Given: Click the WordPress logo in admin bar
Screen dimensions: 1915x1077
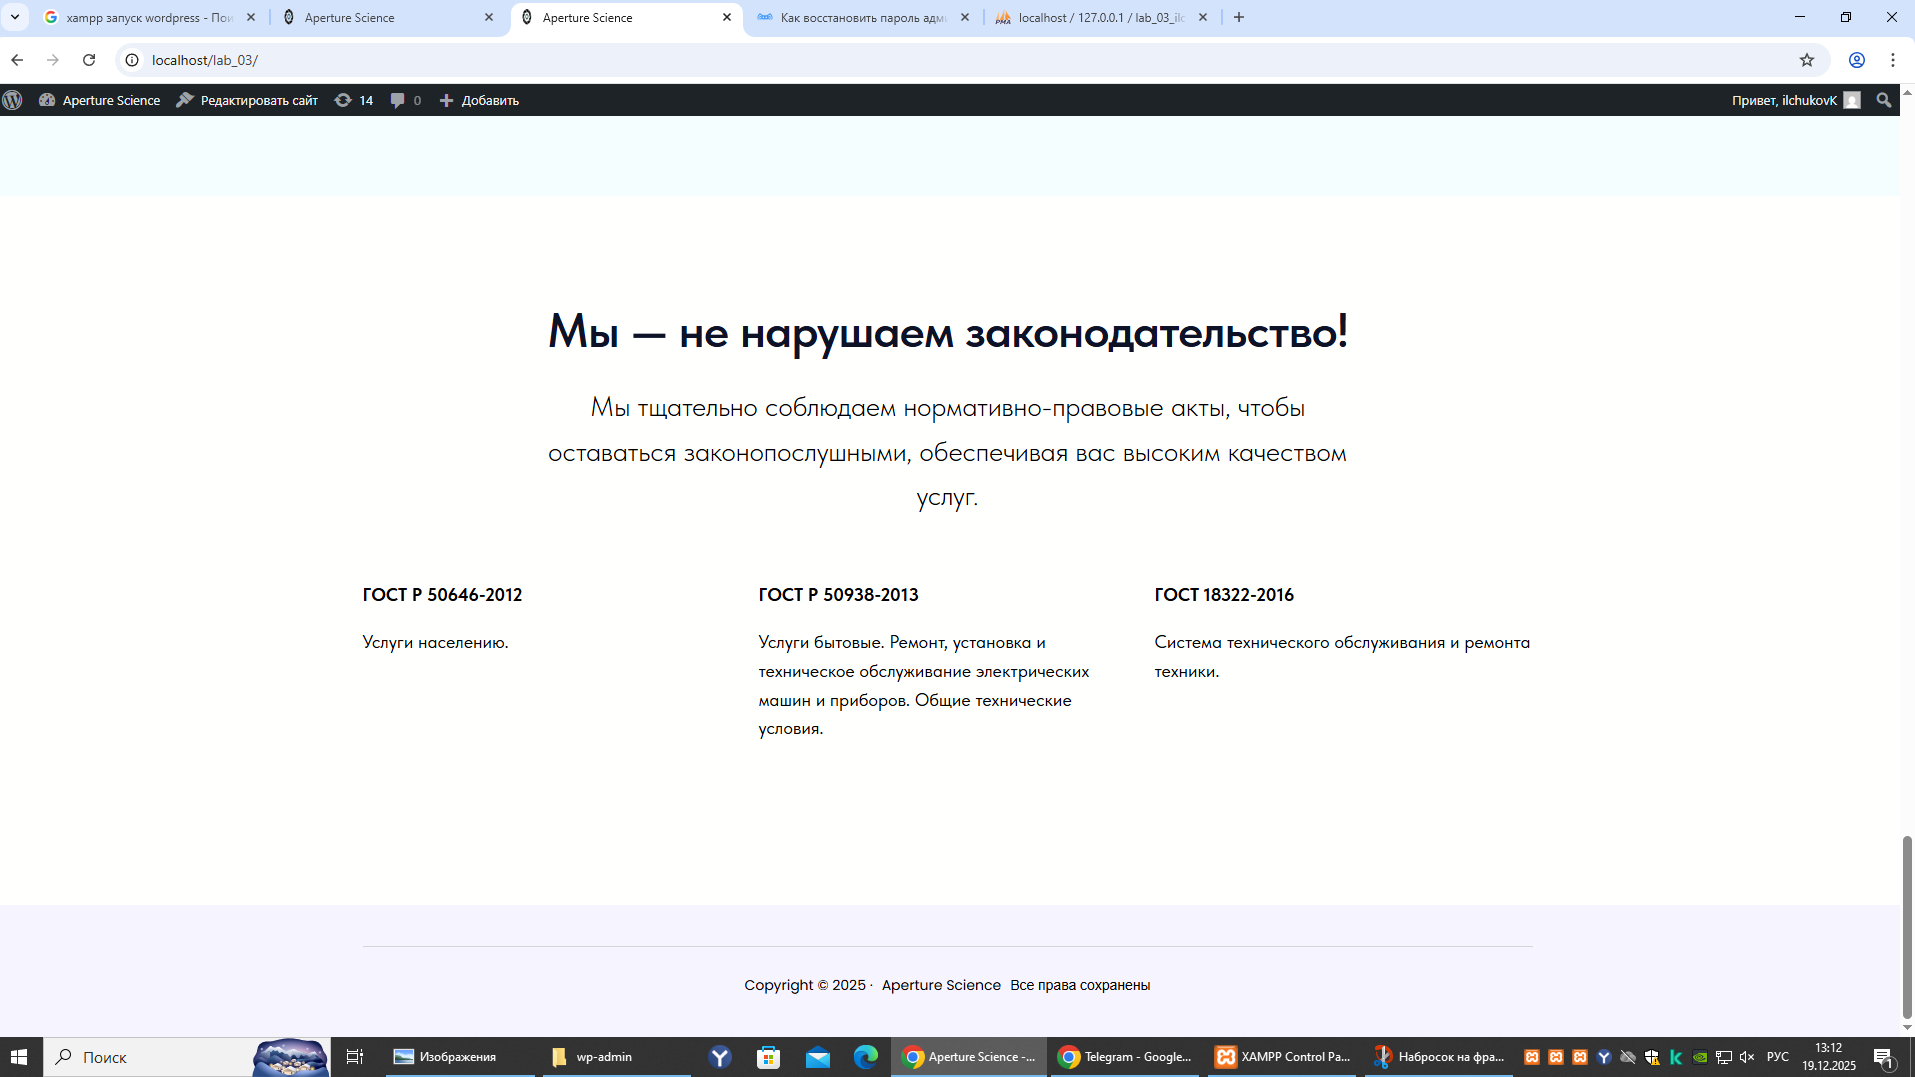Looking at the screenshot, I should (13, 100).
